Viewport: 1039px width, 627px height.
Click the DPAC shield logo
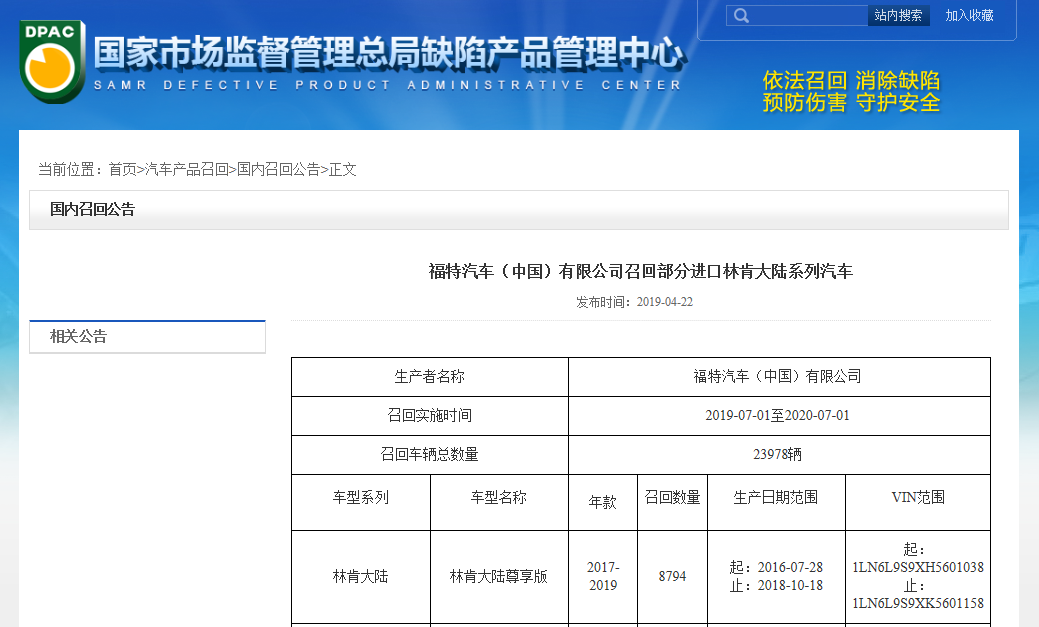click(x=52, y=62)
